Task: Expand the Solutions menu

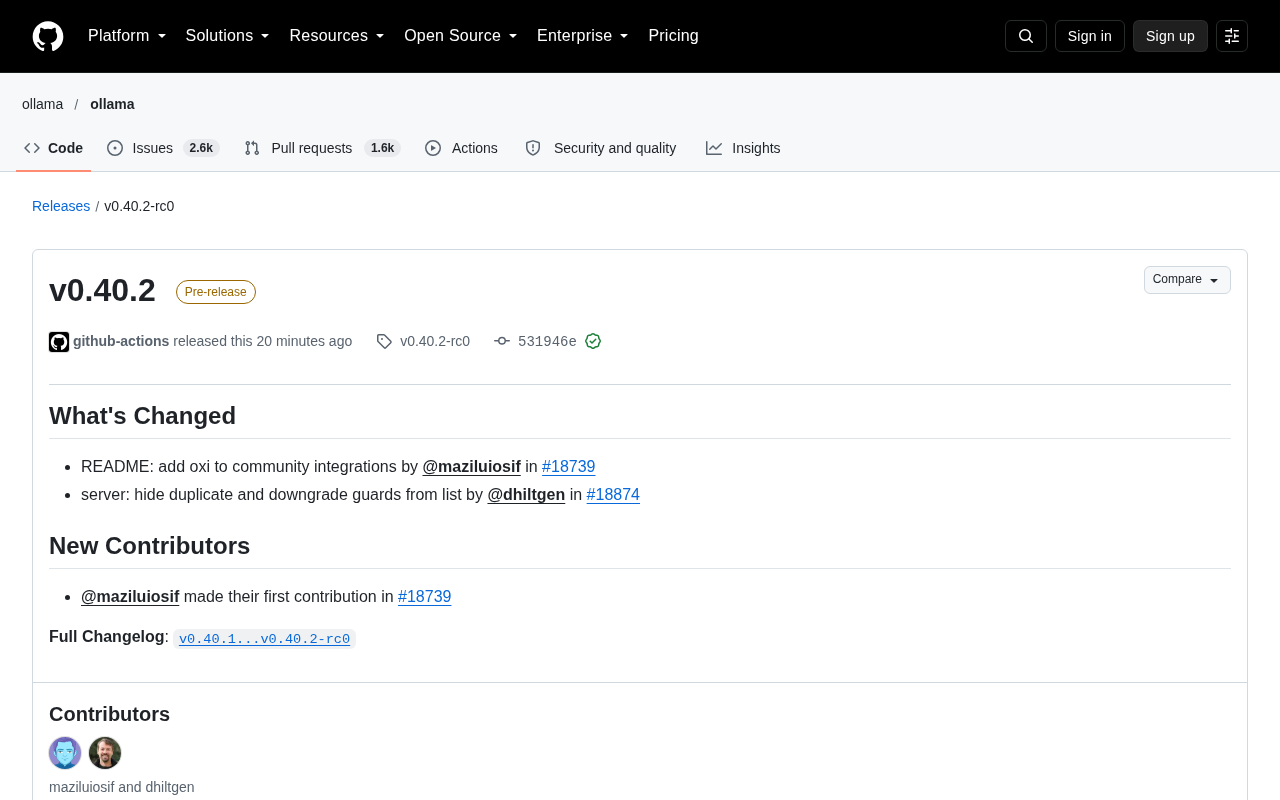Action: point(228,36)
